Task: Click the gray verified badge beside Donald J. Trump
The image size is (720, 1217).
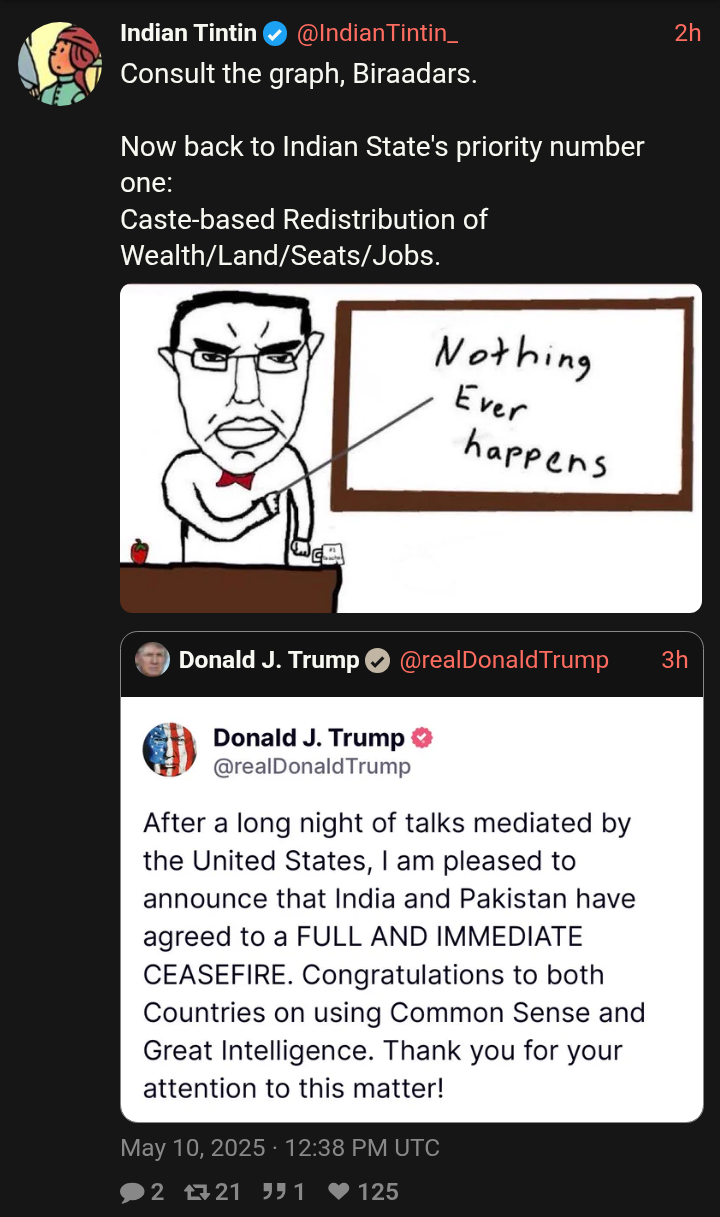Action: pyautogui.click(x=377, y=660)
